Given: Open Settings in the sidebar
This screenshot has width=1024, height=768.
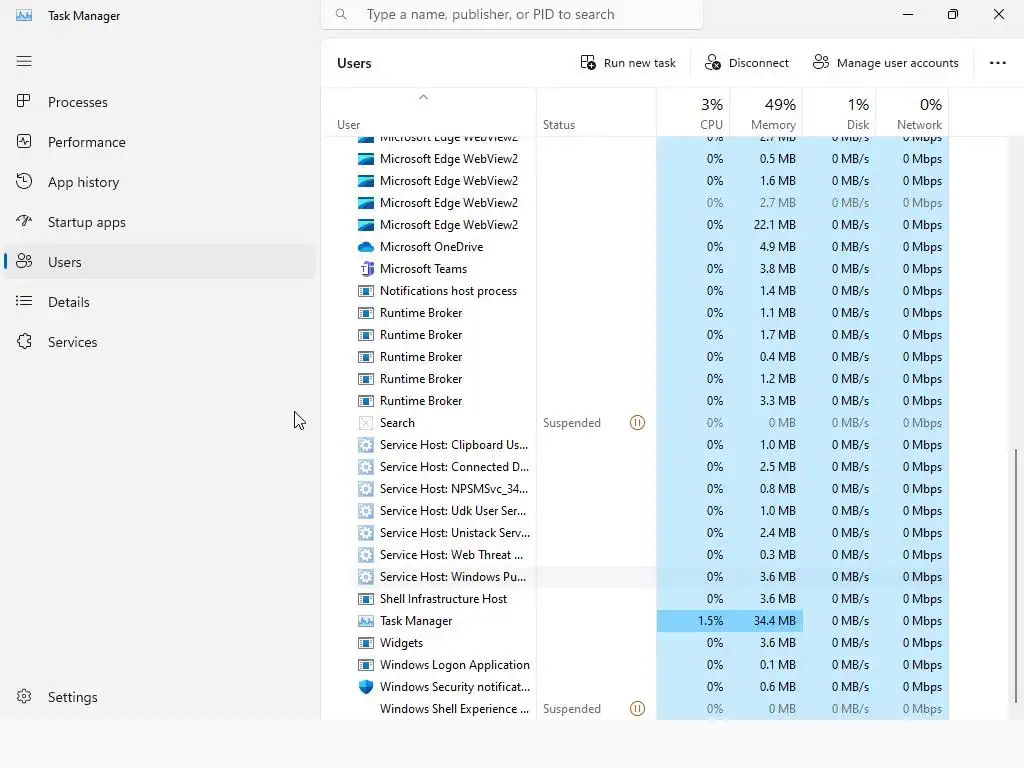Looking at the screenshot, I should [159, 697].
